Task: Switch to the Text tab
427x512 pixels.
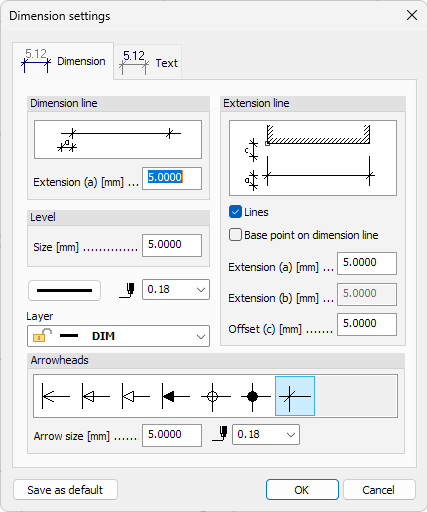Action: click(x=148, y=62)
